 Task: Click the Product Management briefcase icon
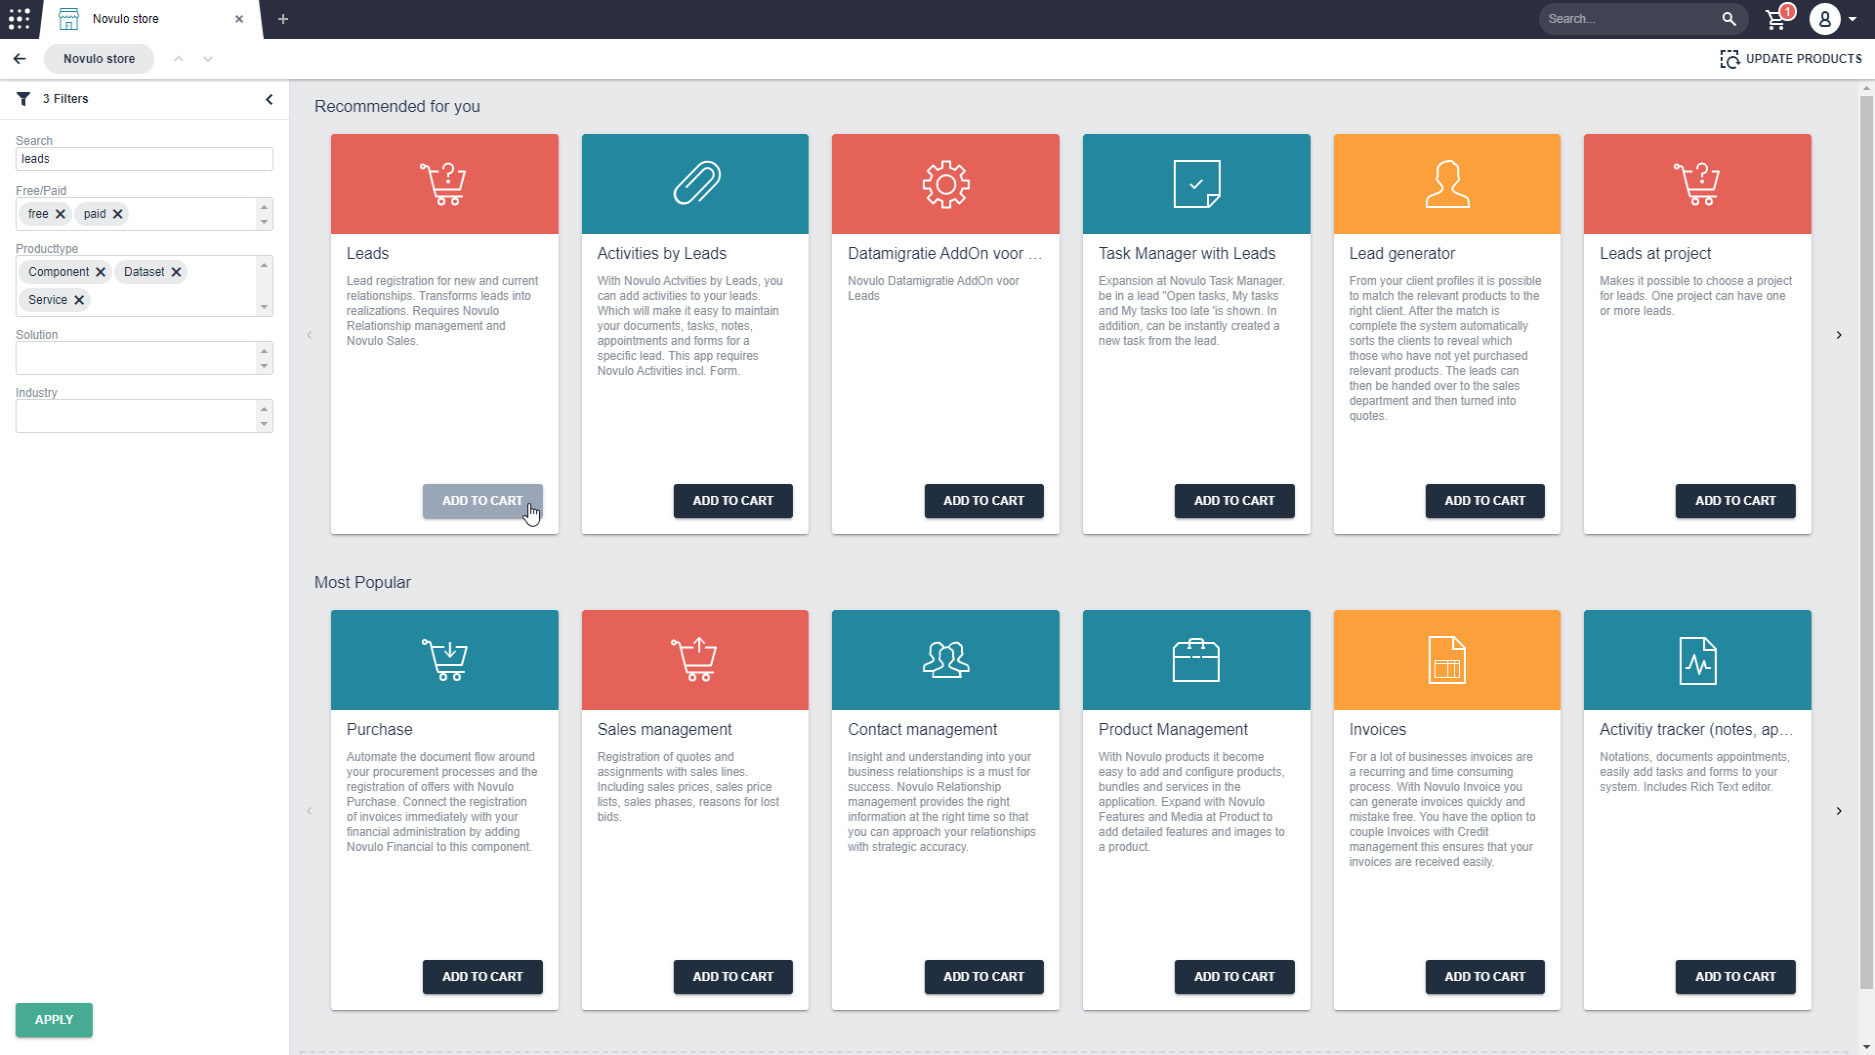1196,660
